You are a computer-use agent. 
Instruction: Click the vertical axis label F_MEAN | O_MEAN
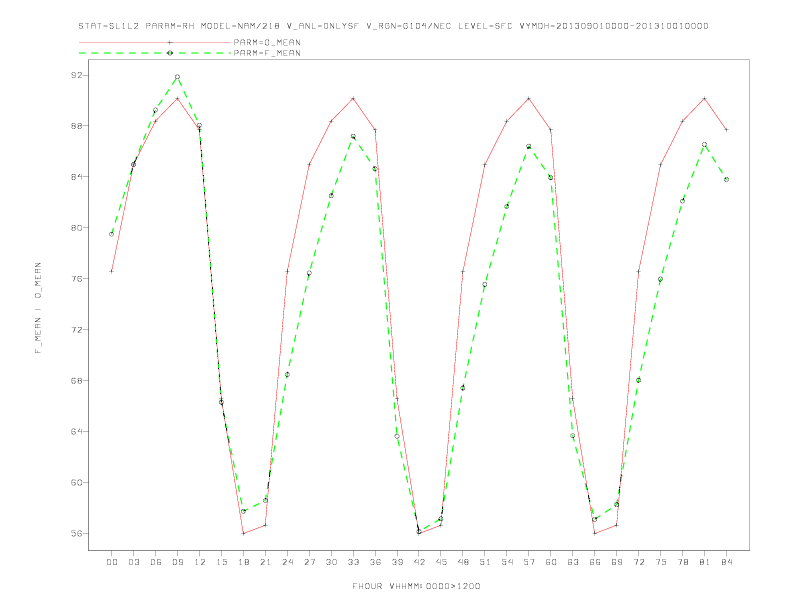pos(38,308)
